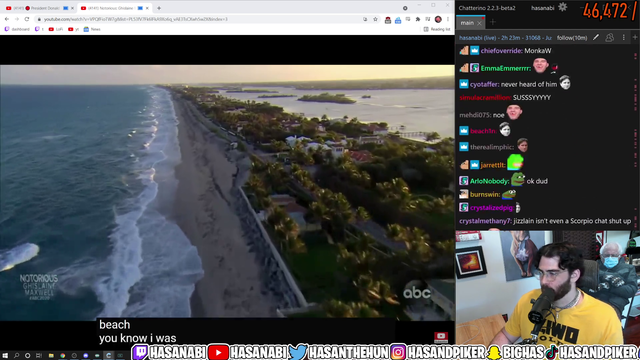
Task: Close the Notorious Ghislaine tab
Action: click(x=147, y=8)
